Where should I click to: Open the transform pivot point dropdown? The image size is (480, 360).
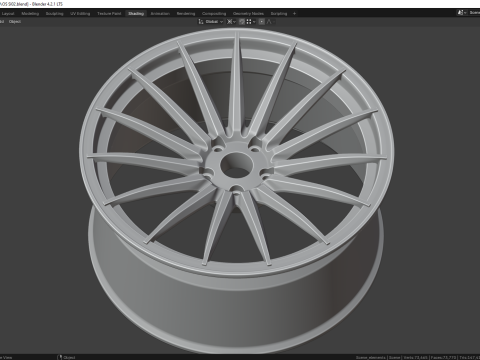click(231, 22)
